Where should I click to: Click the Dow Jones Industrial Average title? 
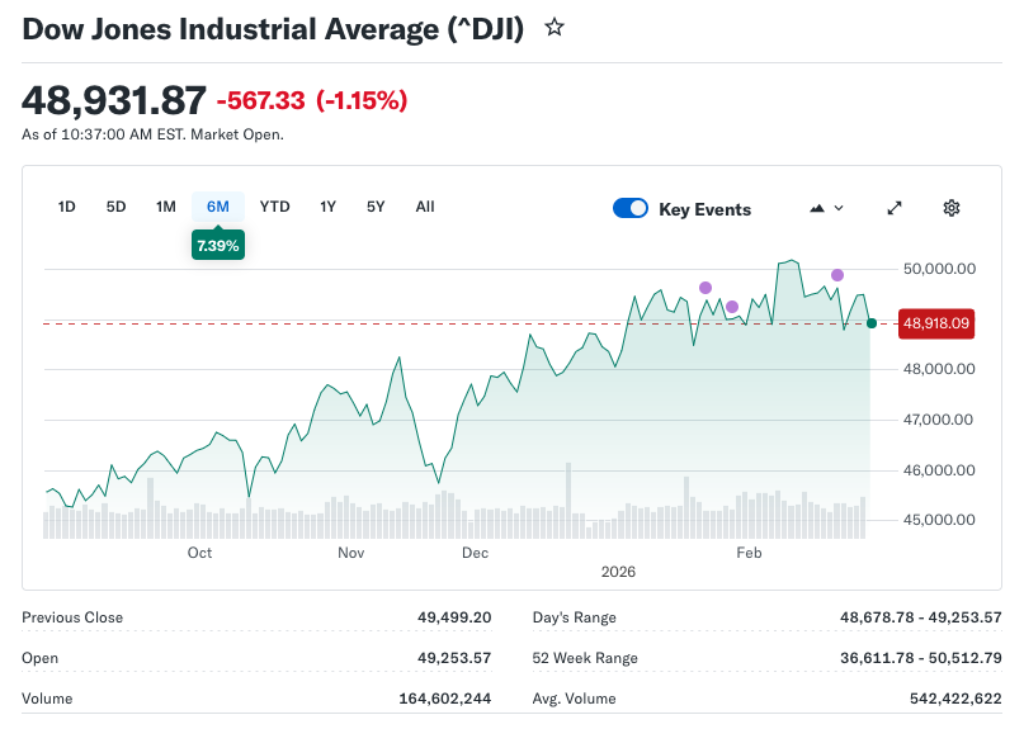271,28
